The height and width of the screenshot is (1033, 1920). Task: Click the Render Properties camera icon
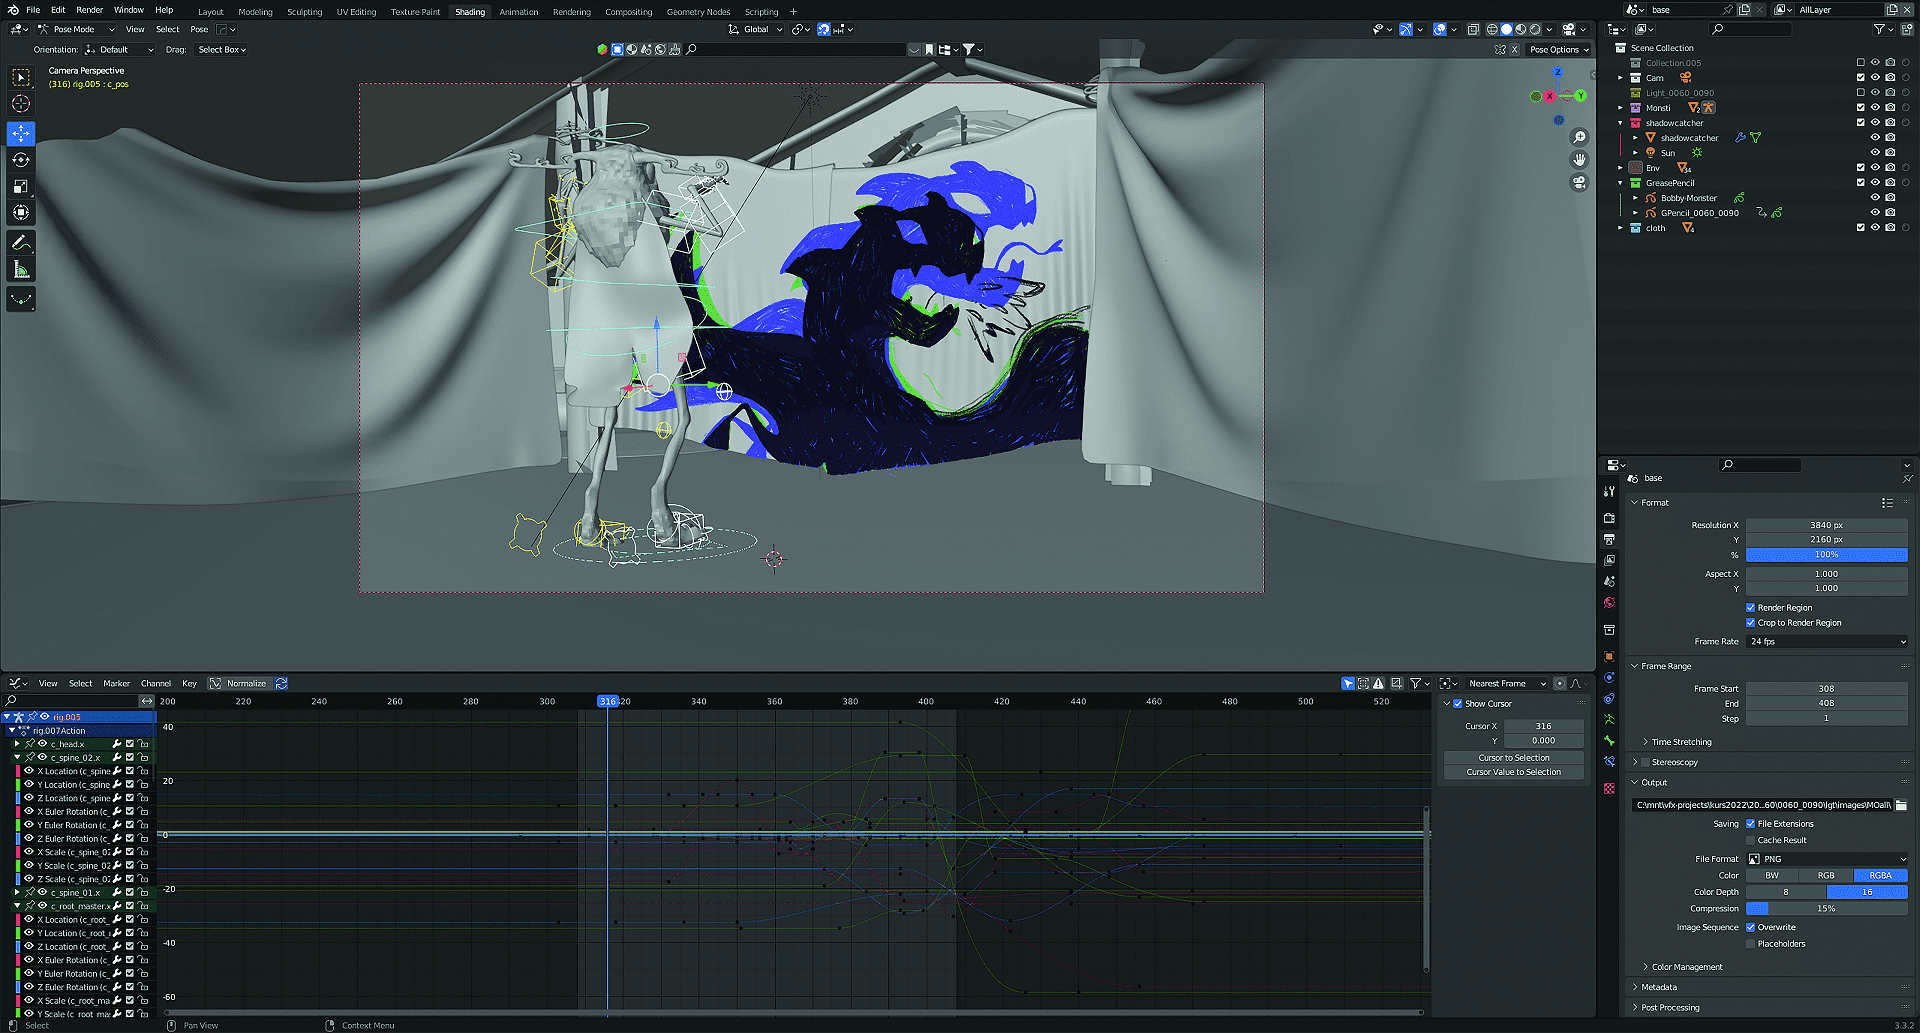tap(1610, 518)
